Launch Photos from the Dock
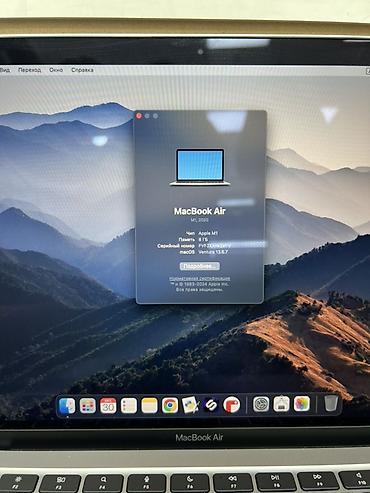The height and width of the screenshot is (493, 370). point(302,404)
